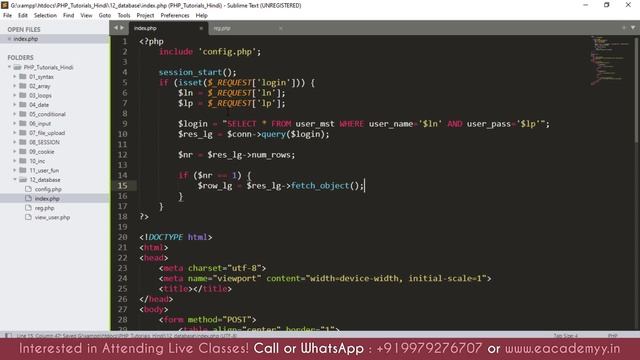Expand the 01_syntax folder

15,76
